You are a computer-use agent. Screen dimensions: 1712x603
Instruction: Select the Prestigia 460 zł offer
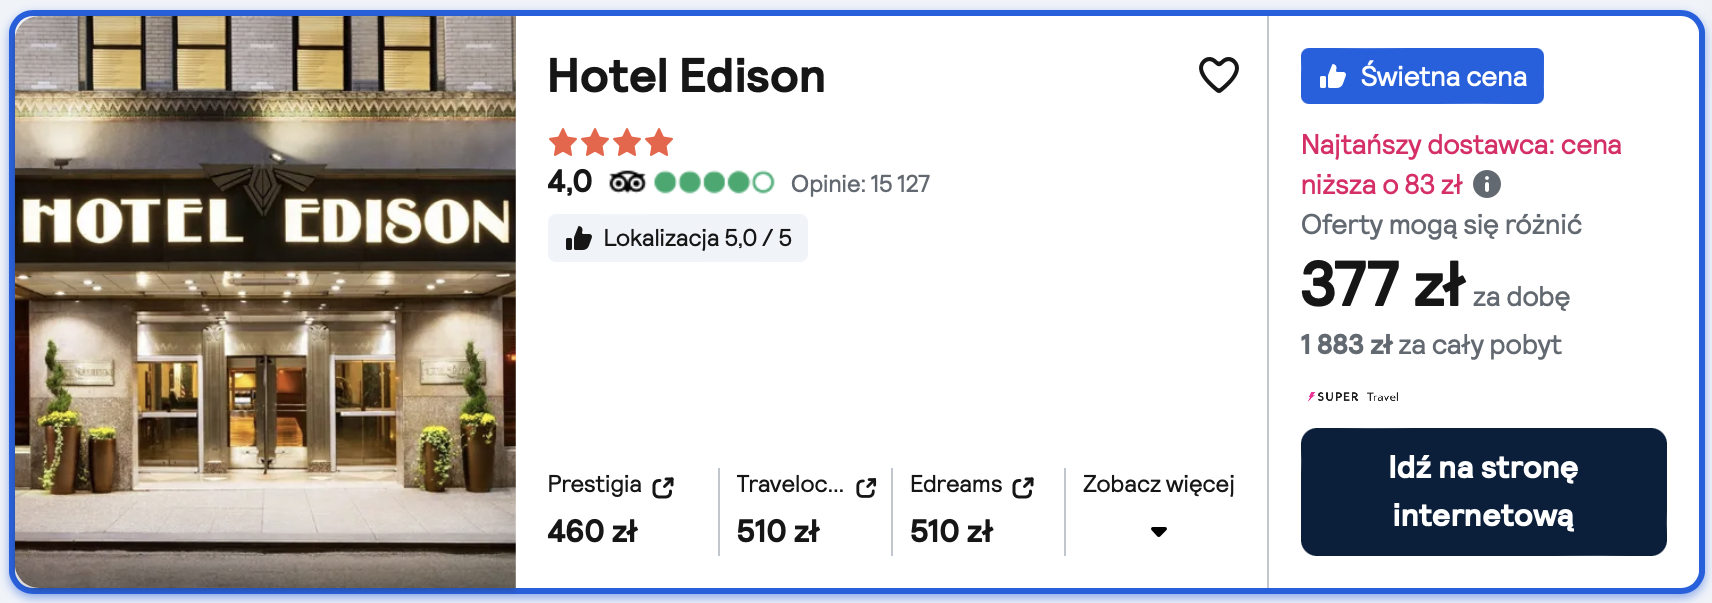[x=592, y=531]
